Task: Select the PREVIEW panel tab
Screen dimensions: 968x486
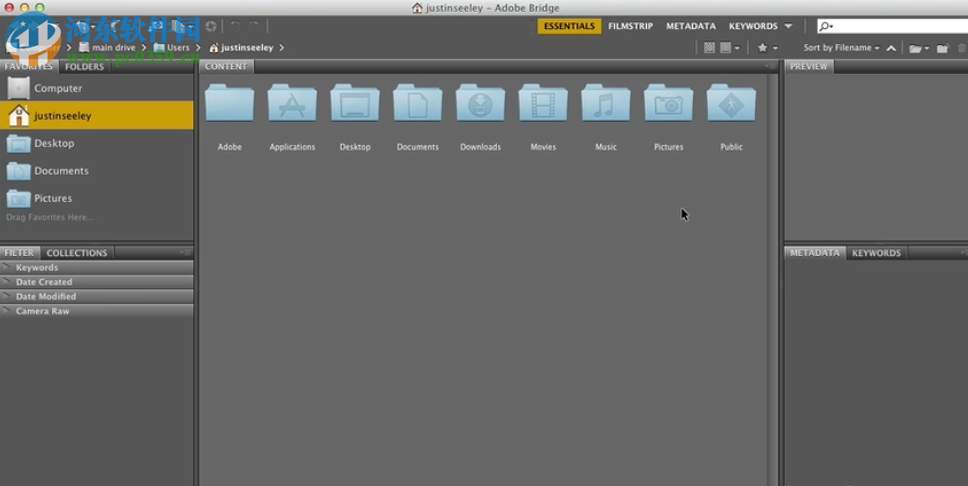Action: [809, 67]
